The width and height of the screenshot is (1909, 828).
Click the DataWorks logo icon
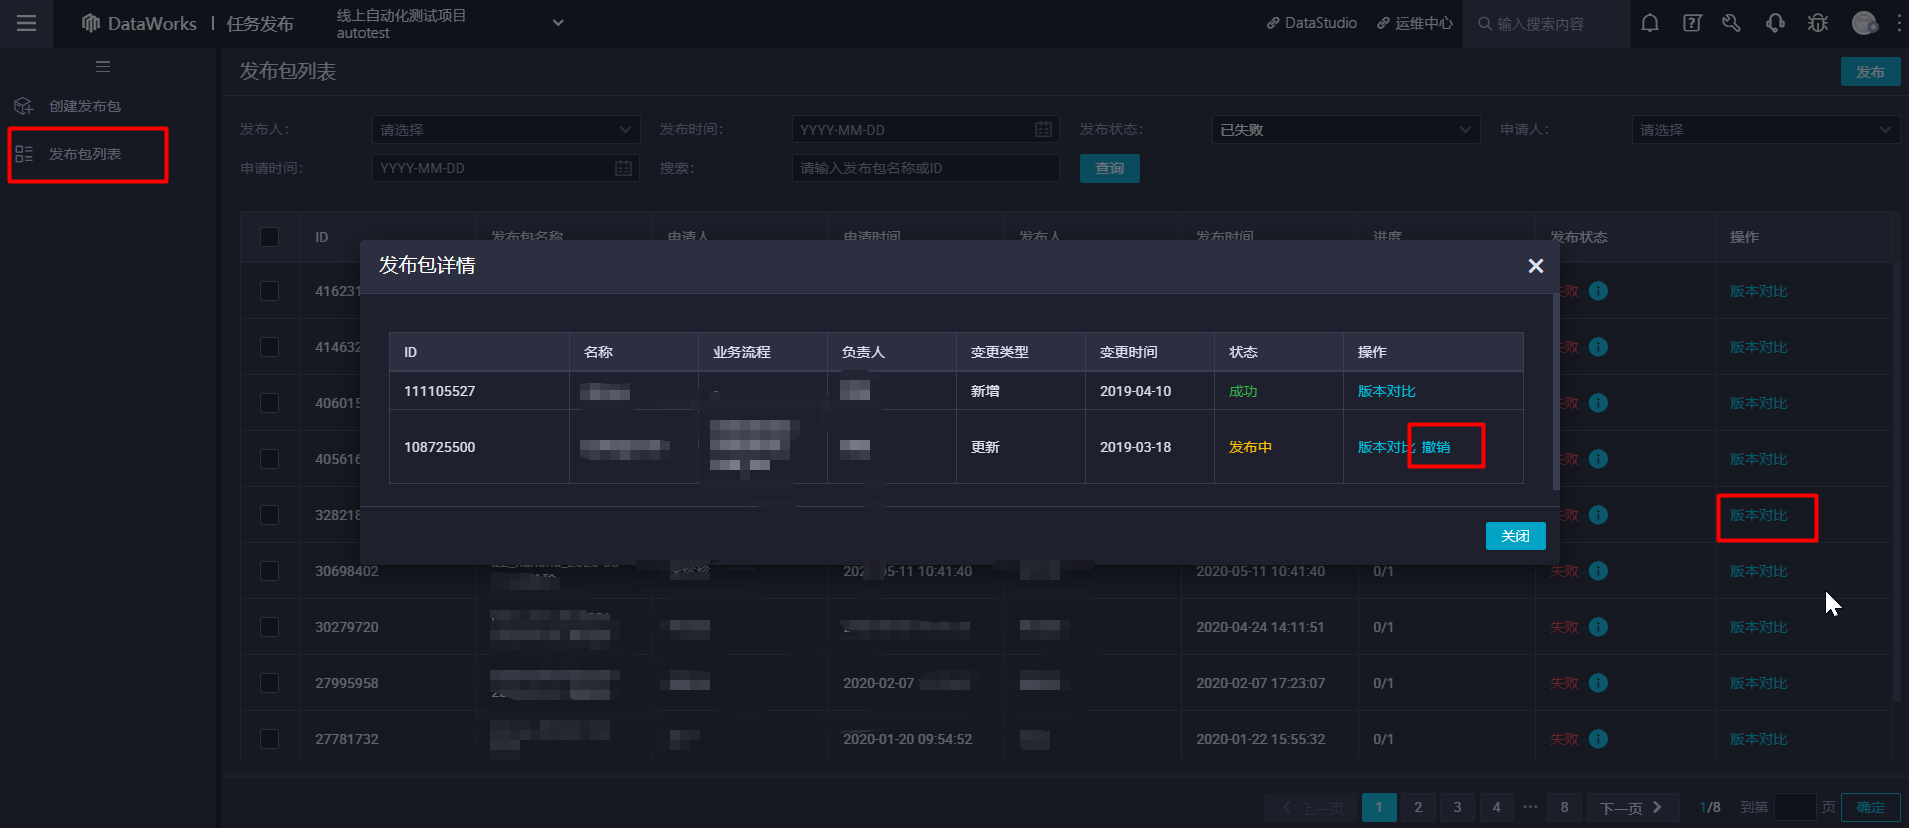[91, 23]
